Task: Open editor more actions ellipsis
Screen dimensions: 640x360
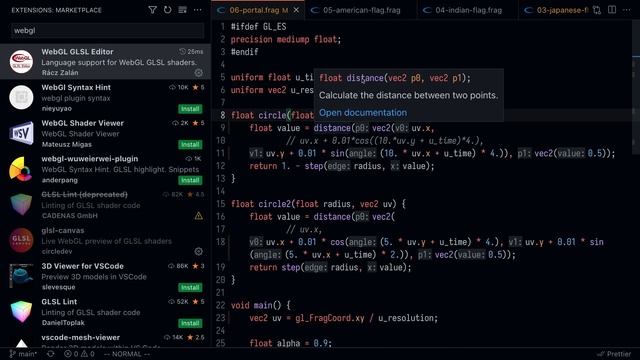Action: [x=627, y=10]
